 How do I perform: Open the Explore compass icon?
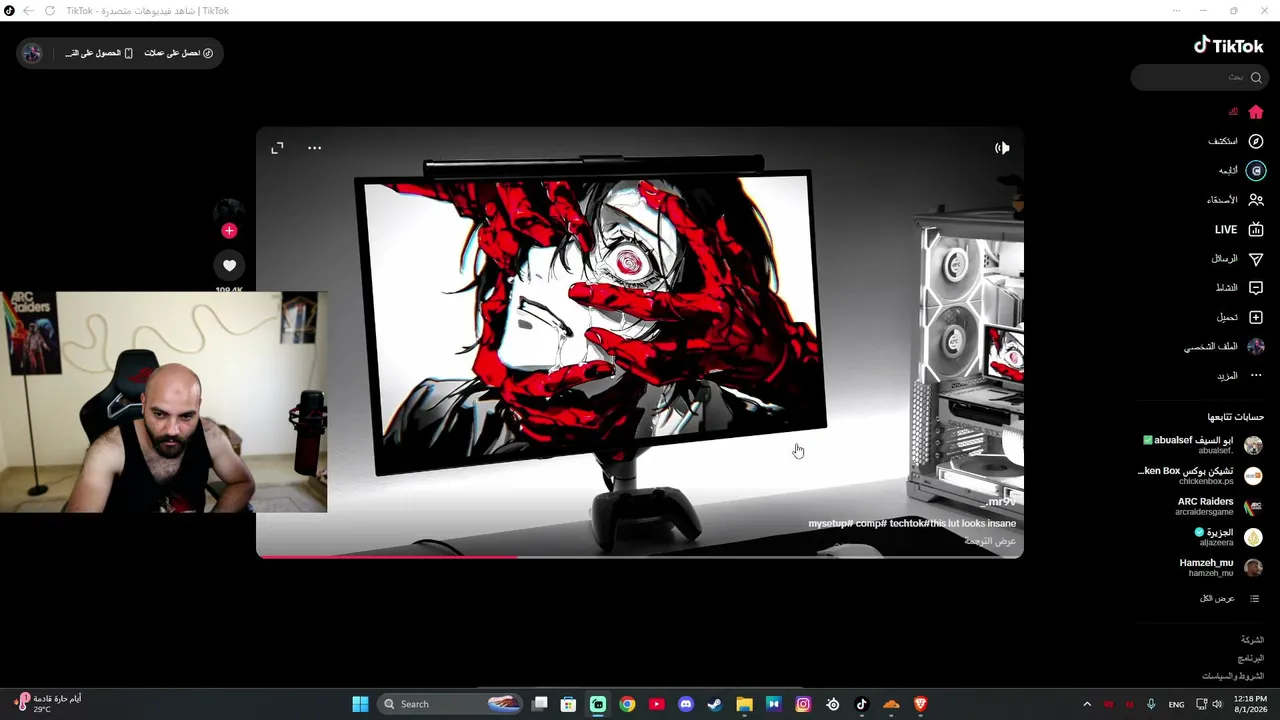click(1256, 141)
